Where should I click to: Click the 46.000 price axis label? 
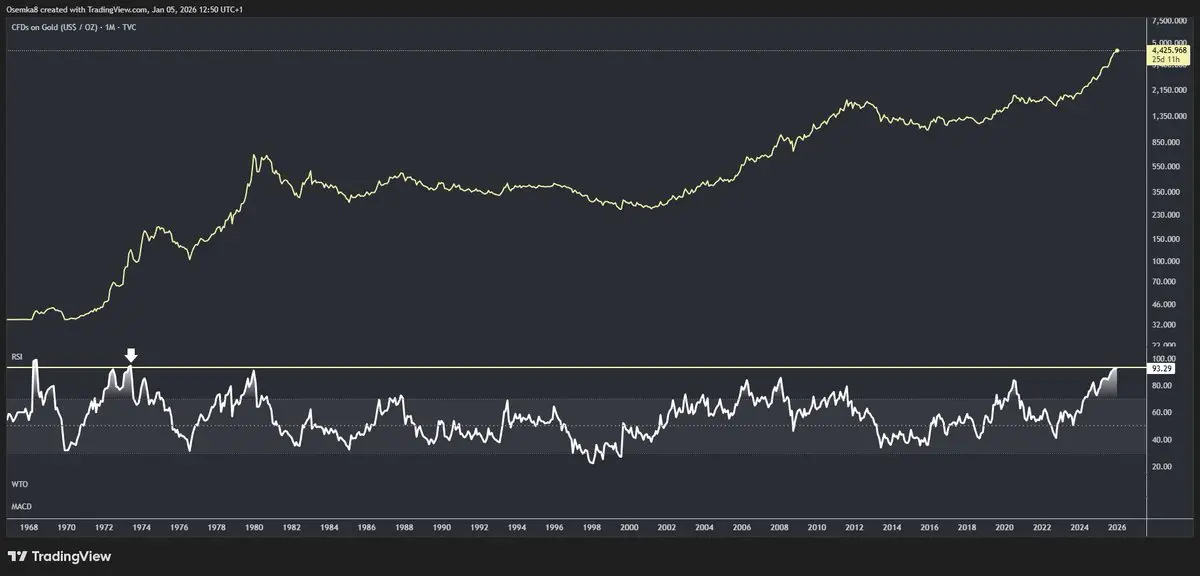pyautogui.click(x=1165, y=304)
